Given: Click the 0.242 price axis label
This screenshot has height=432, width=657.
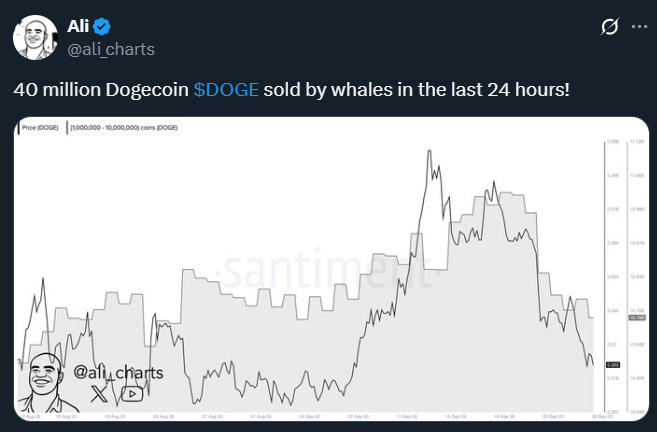Looking at the screenshot, I should tap(612, 310).
